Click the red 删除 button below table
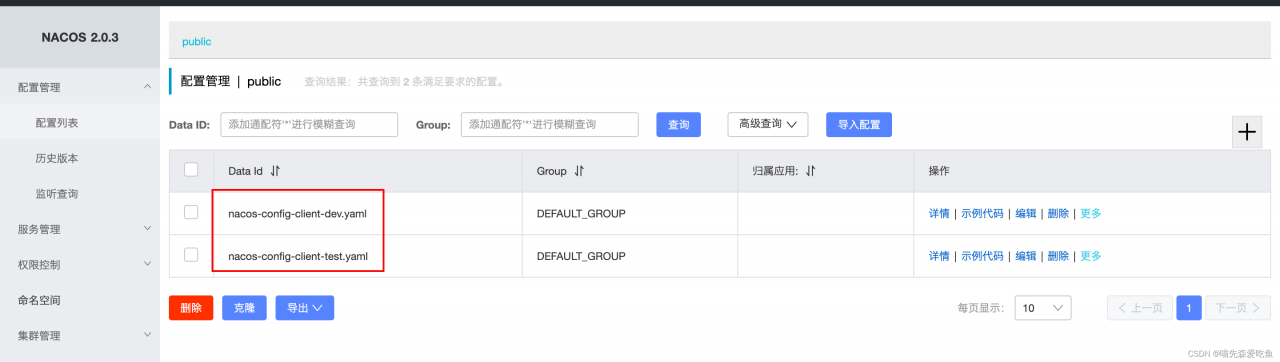 [191, 308]
